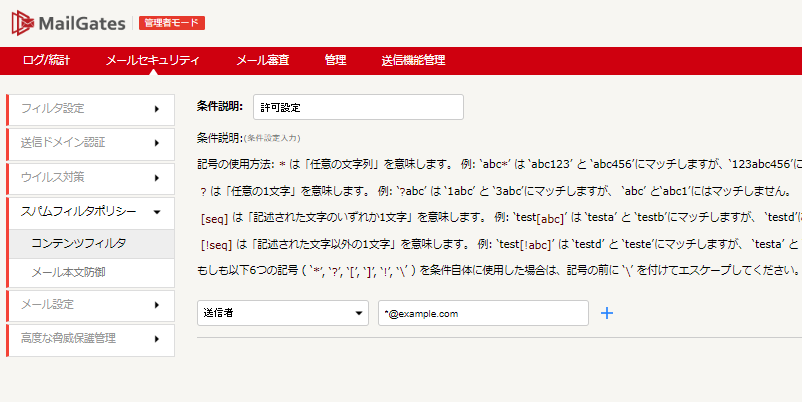Expand the 高度な脅威保護管理 section arrow

157,339
